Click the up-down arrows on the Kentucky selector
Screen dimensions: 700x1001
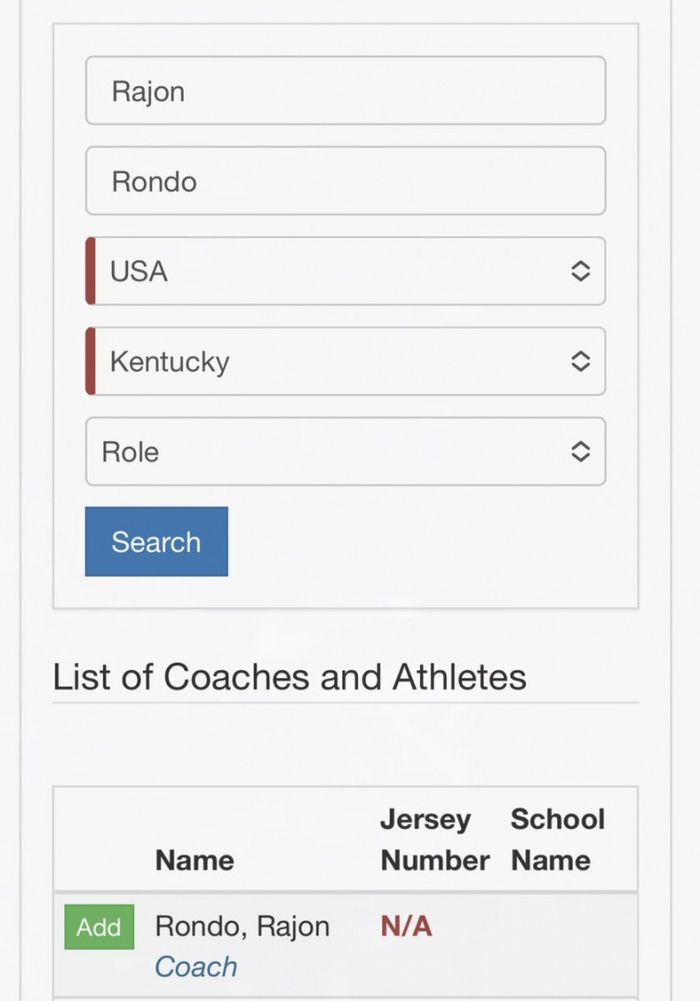coord(580,361)
